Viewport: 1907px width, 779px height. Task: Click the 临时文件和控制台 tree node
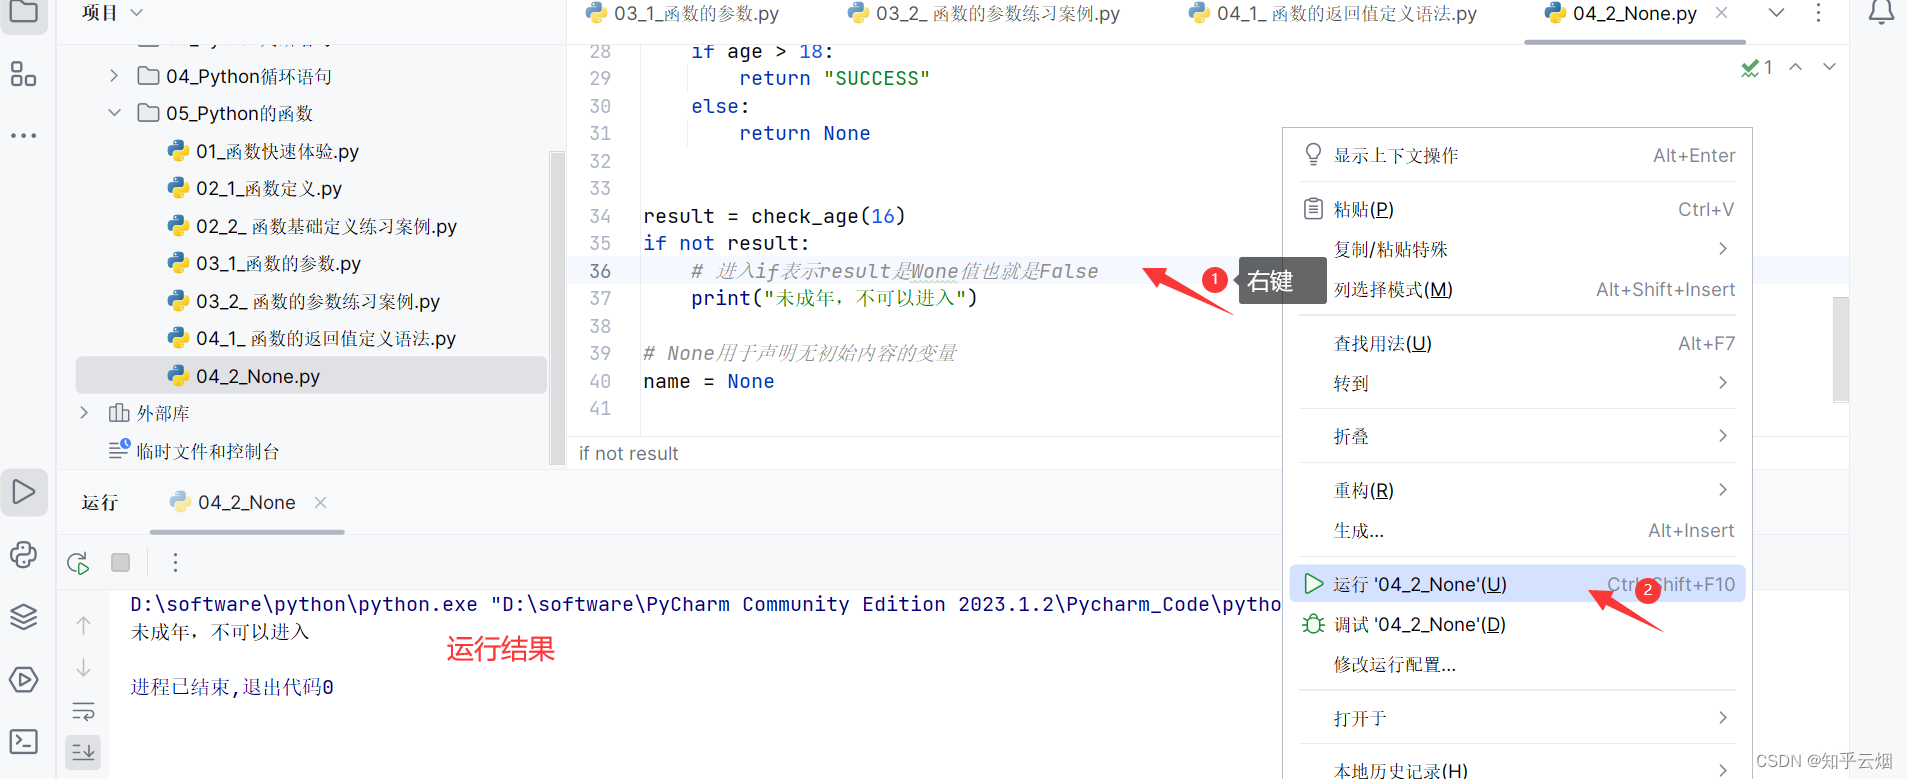208,451
